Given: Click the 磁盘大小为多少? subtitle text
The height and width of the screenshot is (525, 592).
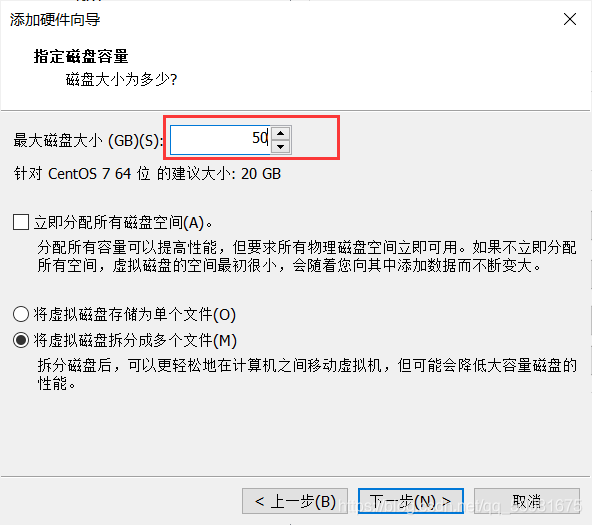Looking at the screenshot, I should tap(122, 80).
